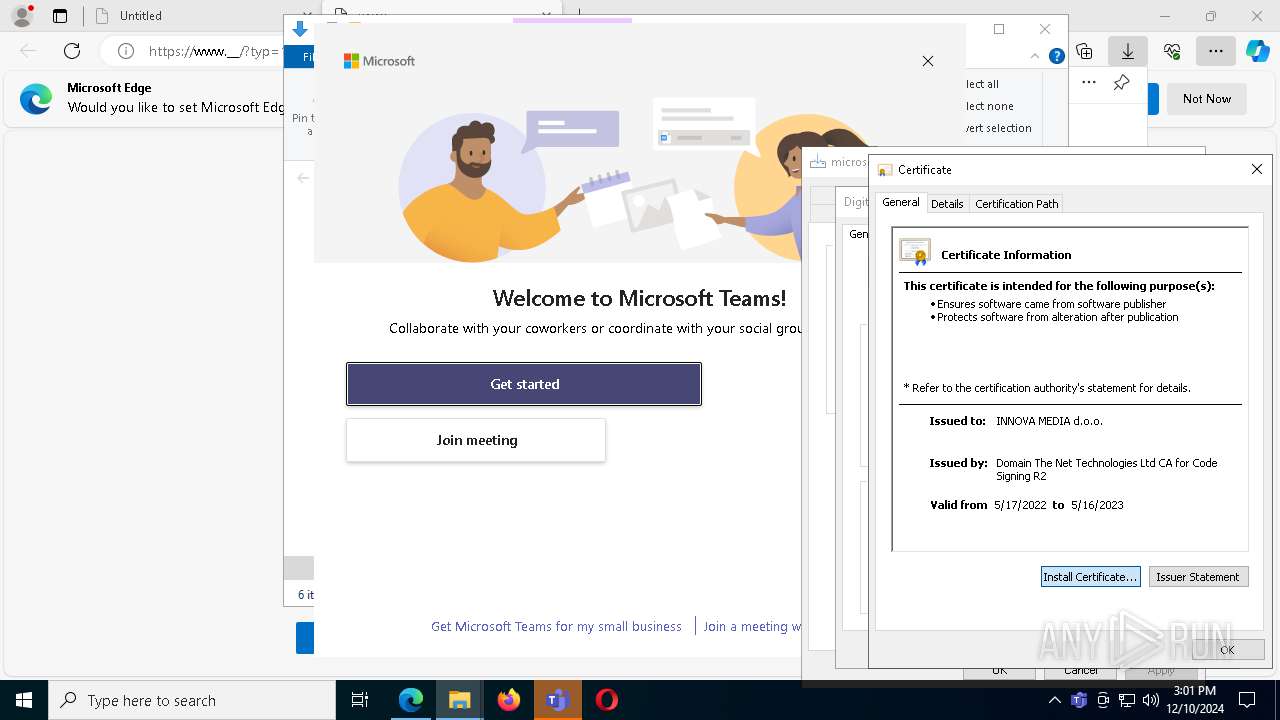
Task: Open Copilot icon in Edge
Action: click(x=1257, y=51)
